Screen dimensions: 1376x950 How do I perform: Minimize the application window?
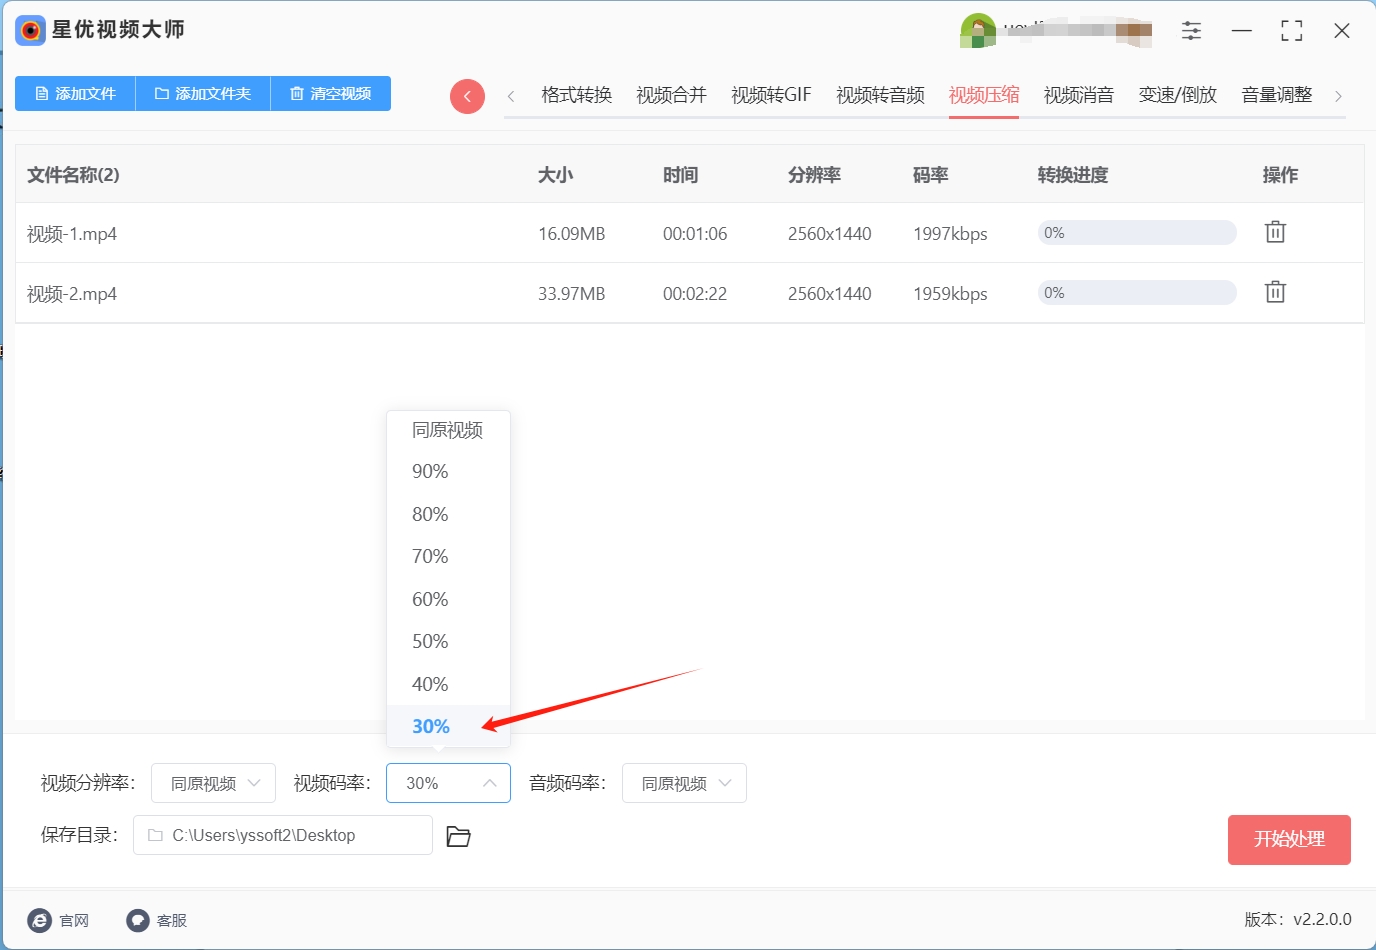coord(1241,31)
